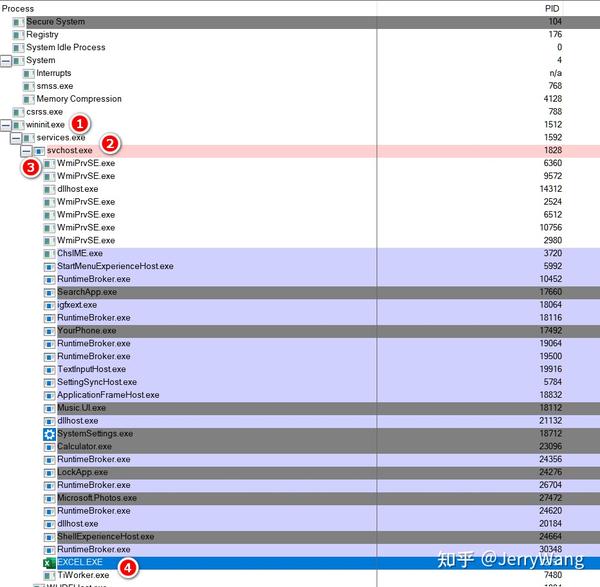Screen dimensions: 600x587
Task: Select the Memory Compression process
Action: [79, 99]
